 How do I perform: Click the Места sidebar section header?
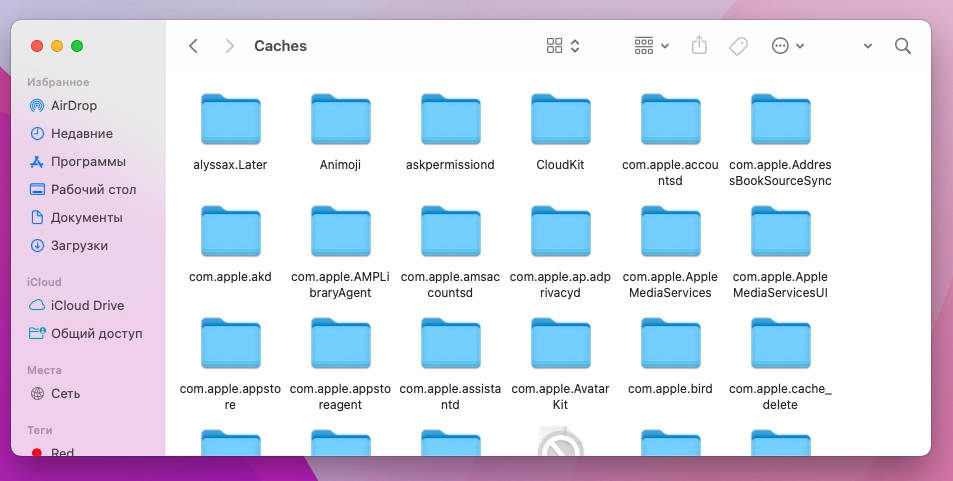point(44,370)
